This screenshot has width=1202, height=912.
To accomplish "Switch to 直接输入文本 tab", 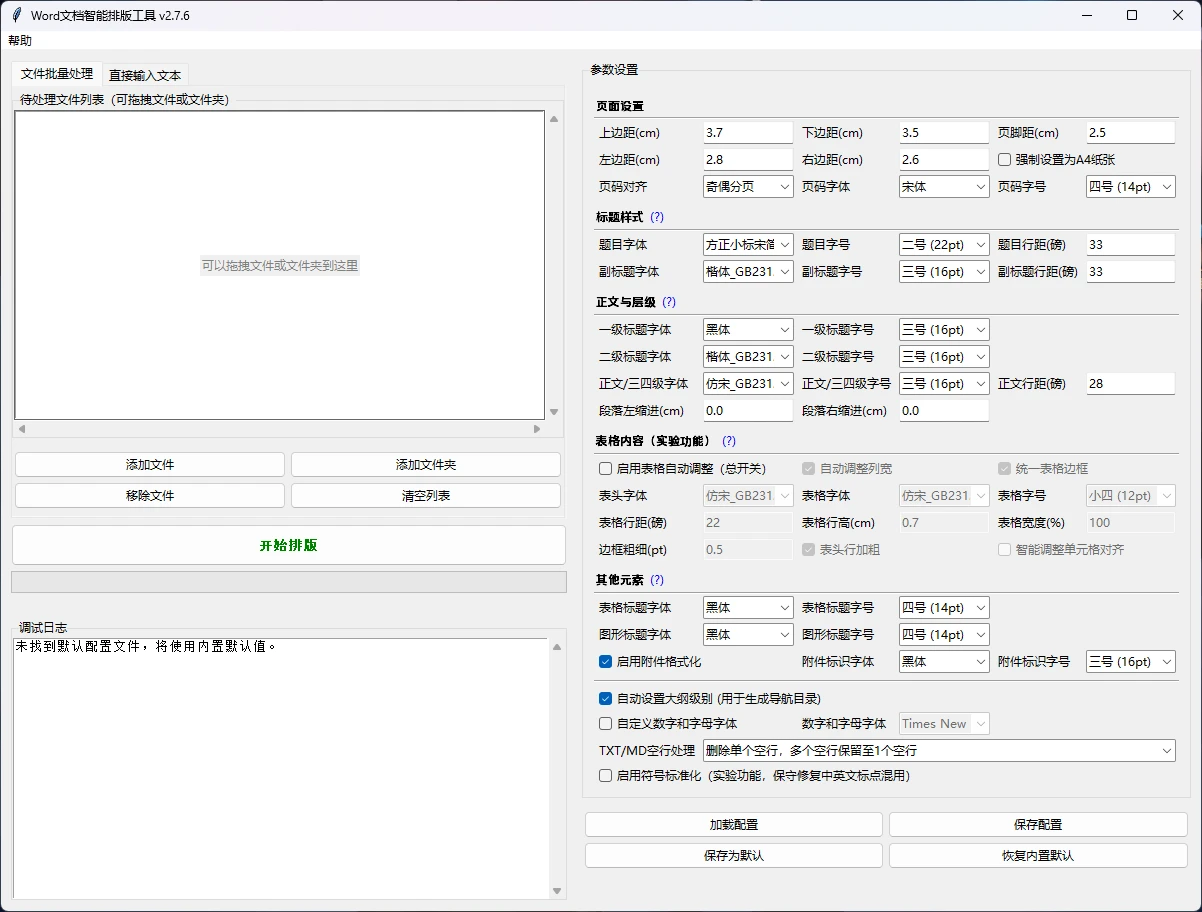I will coord(145,75).
